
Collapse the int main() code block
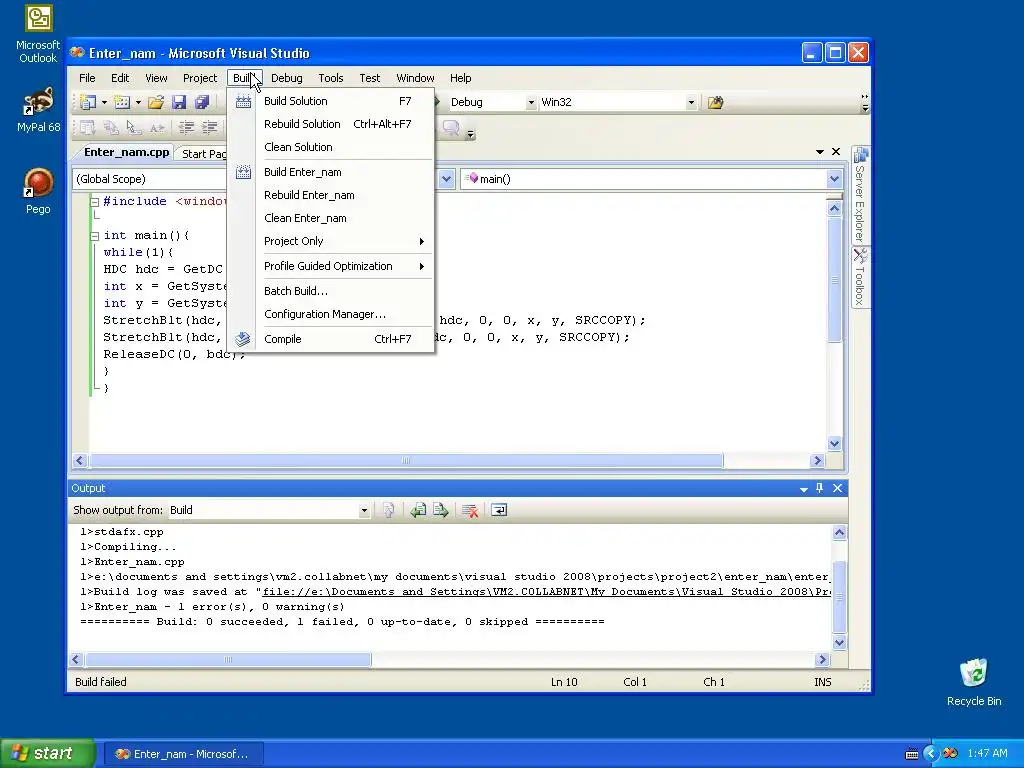(95, 236)
